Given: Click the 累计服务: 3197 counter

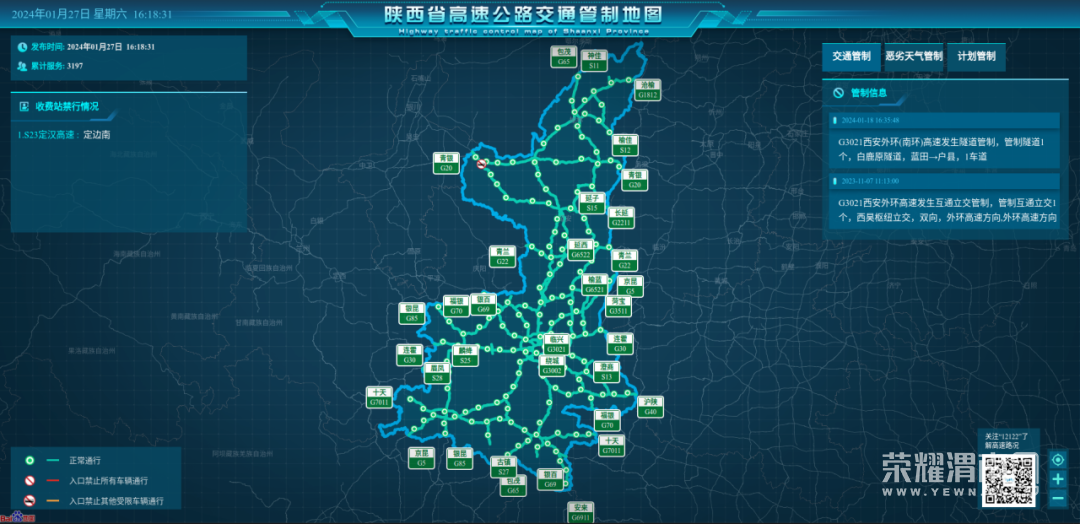Looking at the screenshot, I should 57,66.
